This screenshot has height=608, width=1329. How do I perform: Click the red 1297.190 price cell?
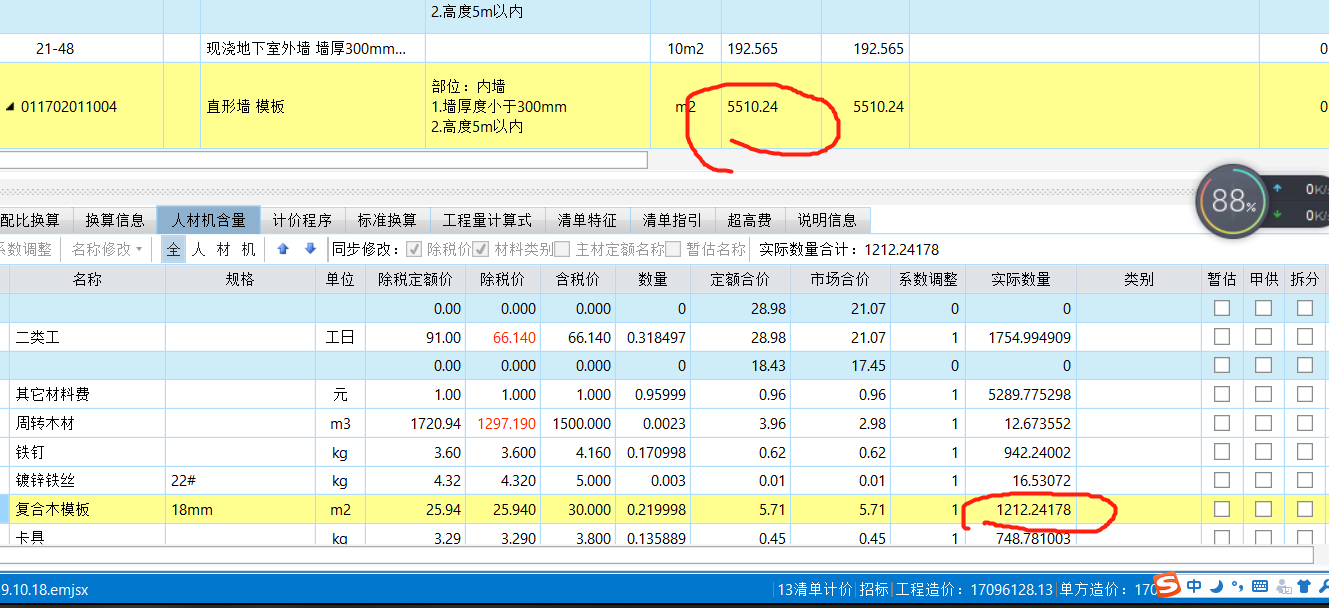(x=504, y=424)
